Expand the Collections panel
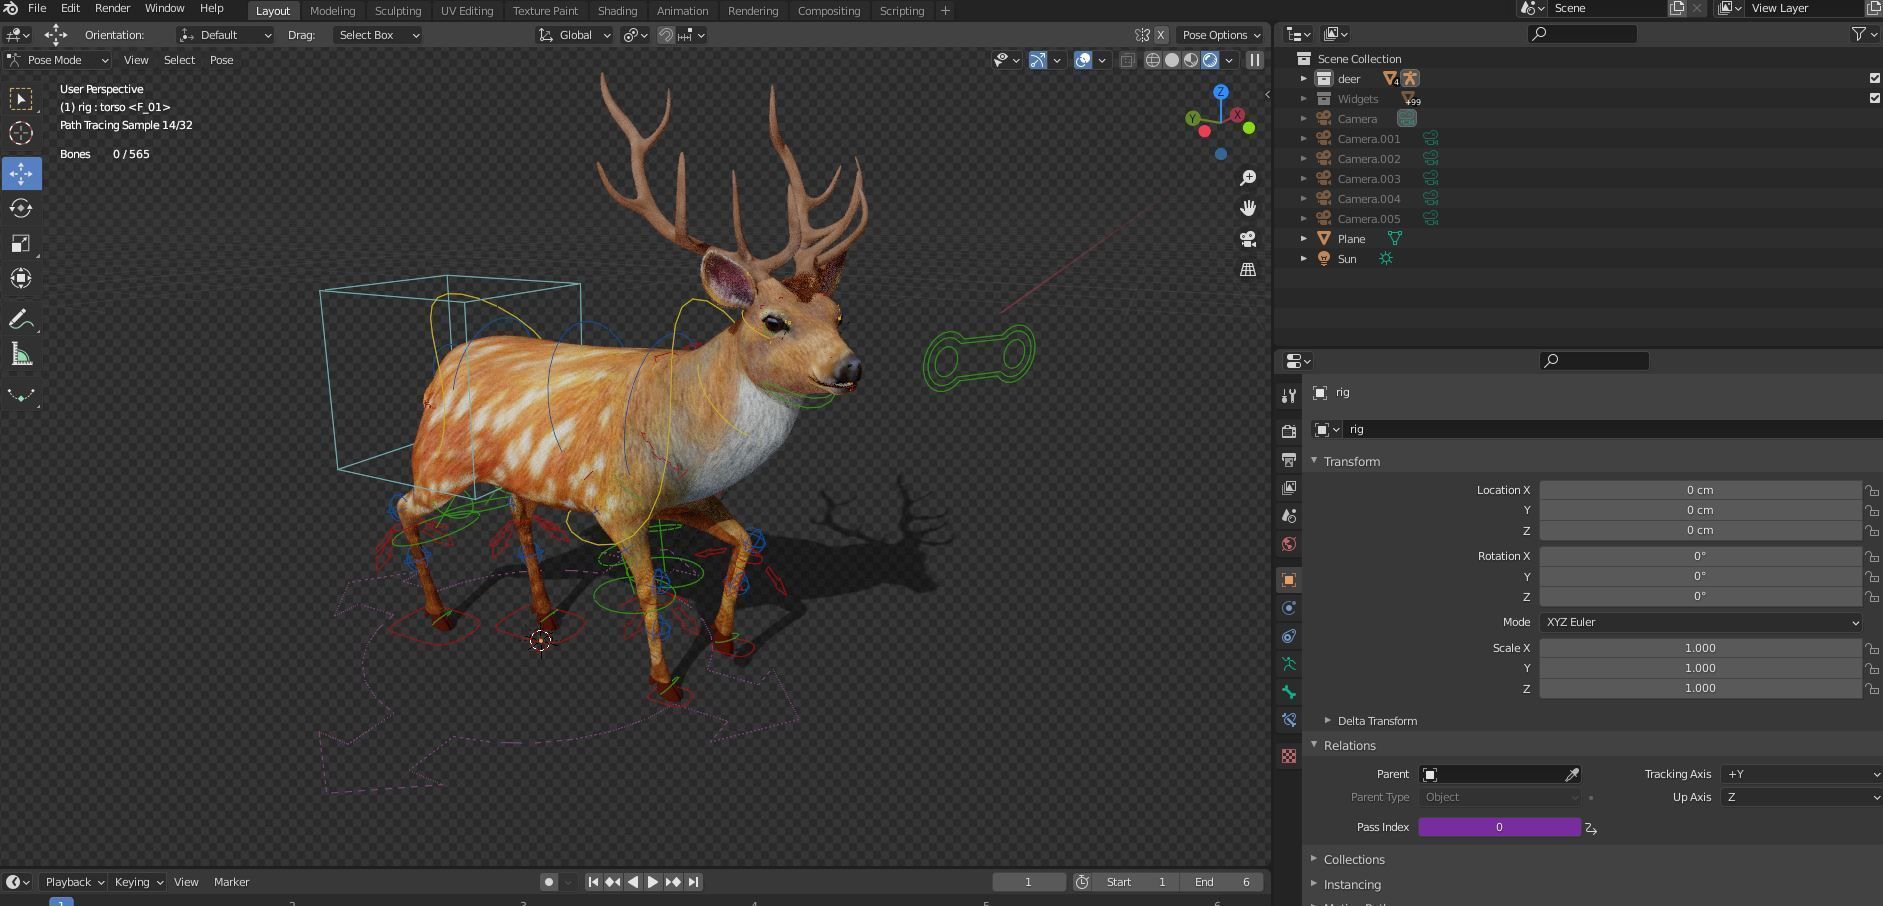This screenshot has height=906, width=1883. click(x=1353, y=860)
